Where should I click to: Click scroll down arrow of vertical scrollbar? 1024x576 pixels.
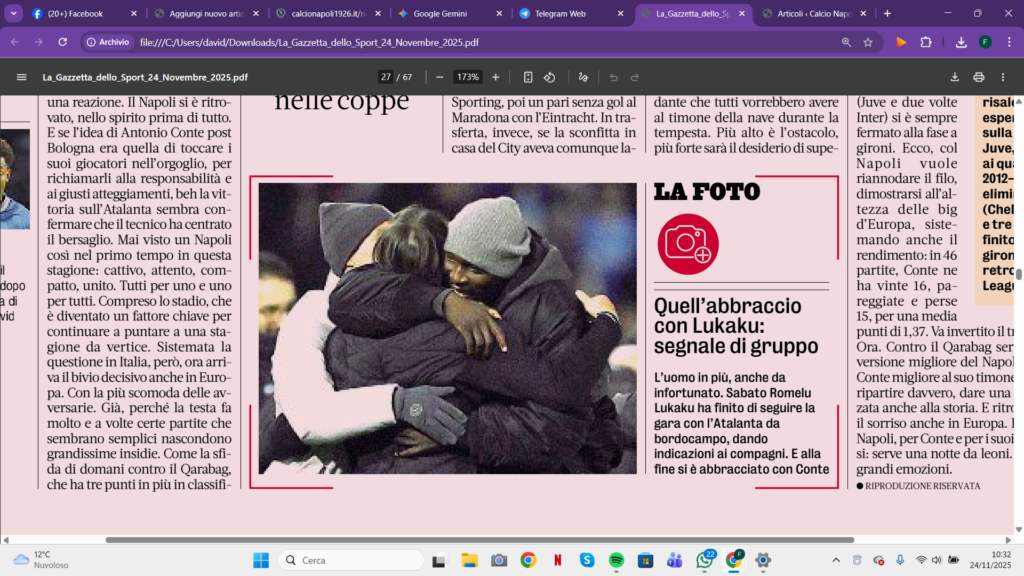(1019, 530)
